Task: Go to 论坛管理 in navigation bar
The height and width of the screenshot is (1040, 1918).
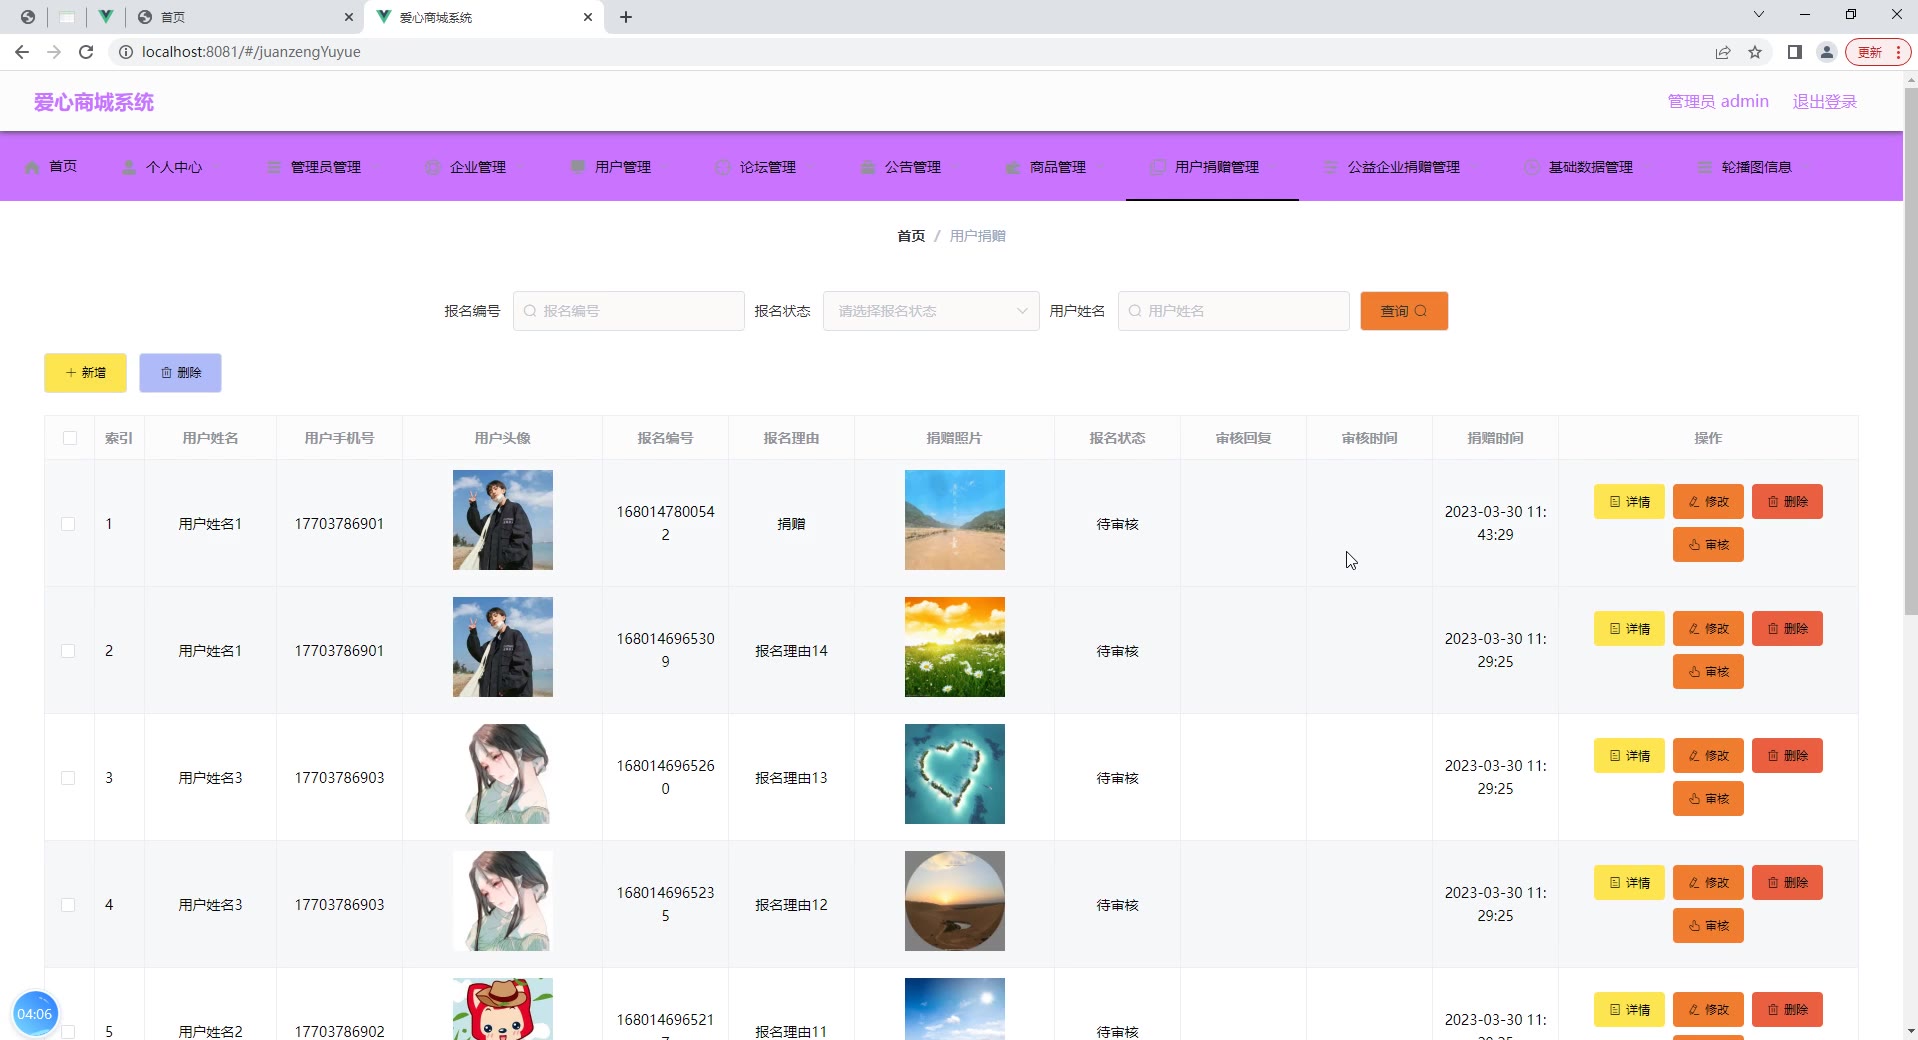Action: 766,167
